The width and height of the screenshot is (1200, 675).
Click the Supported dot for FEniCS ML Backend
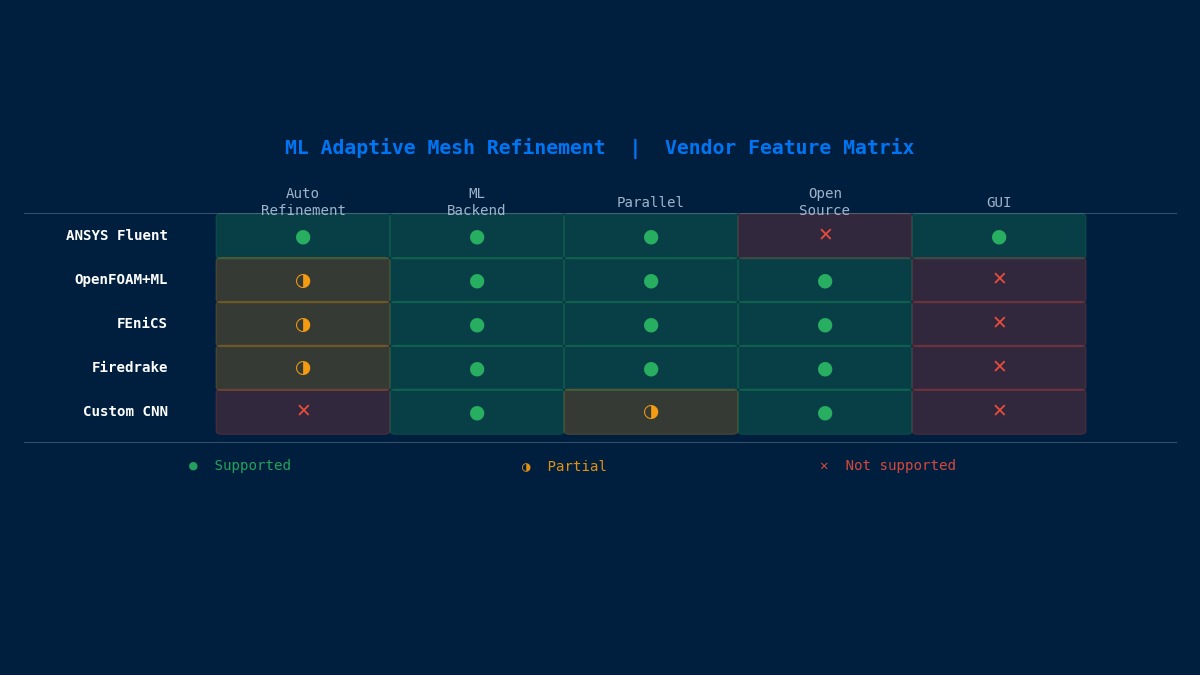[477, 325]
